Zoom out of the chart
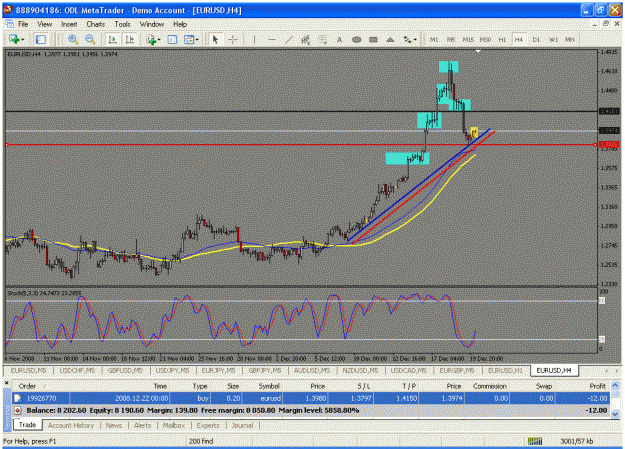Screen dimensions: 625x449 point(90,39)
